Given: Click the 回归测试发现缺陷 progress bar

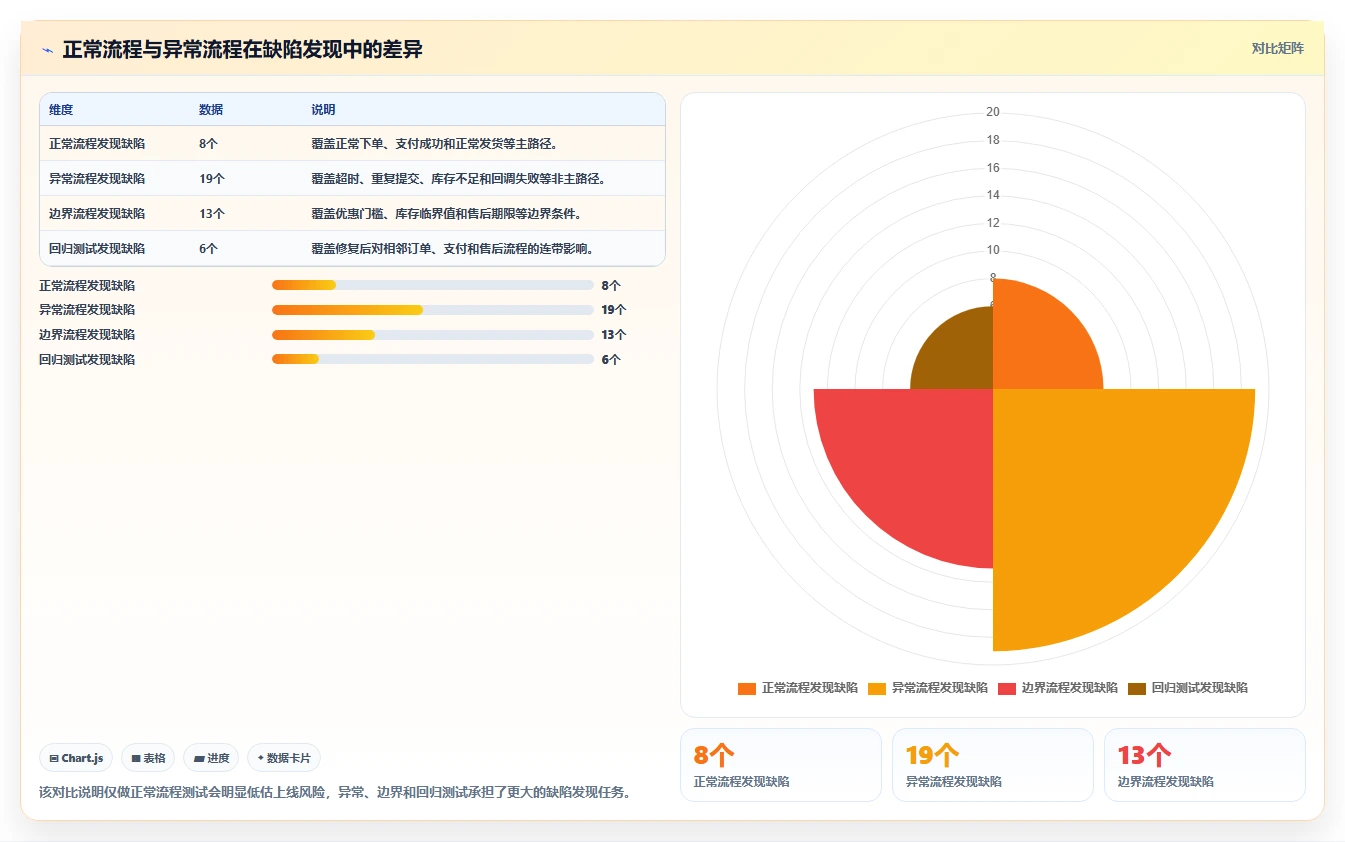Looking at the screenshot, I should point(433,359).
